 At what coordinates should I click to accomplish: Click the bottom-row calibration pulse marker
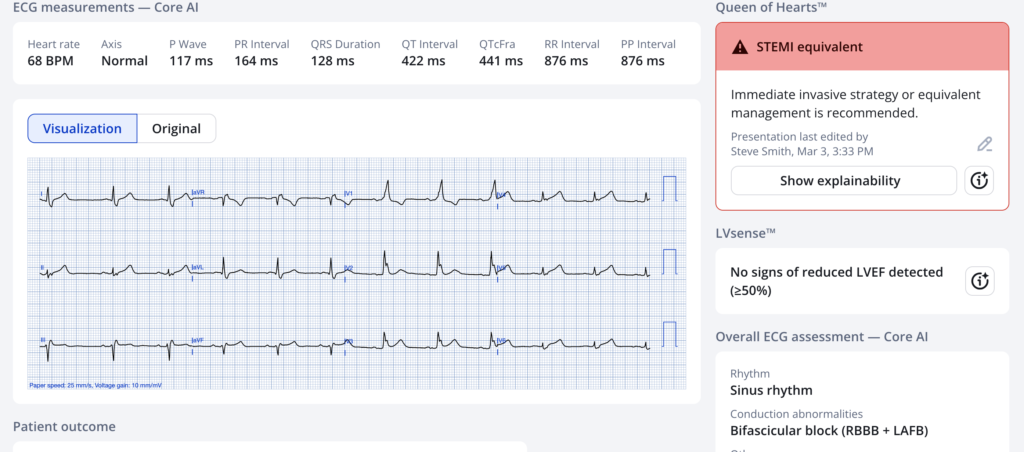point(669,335)
